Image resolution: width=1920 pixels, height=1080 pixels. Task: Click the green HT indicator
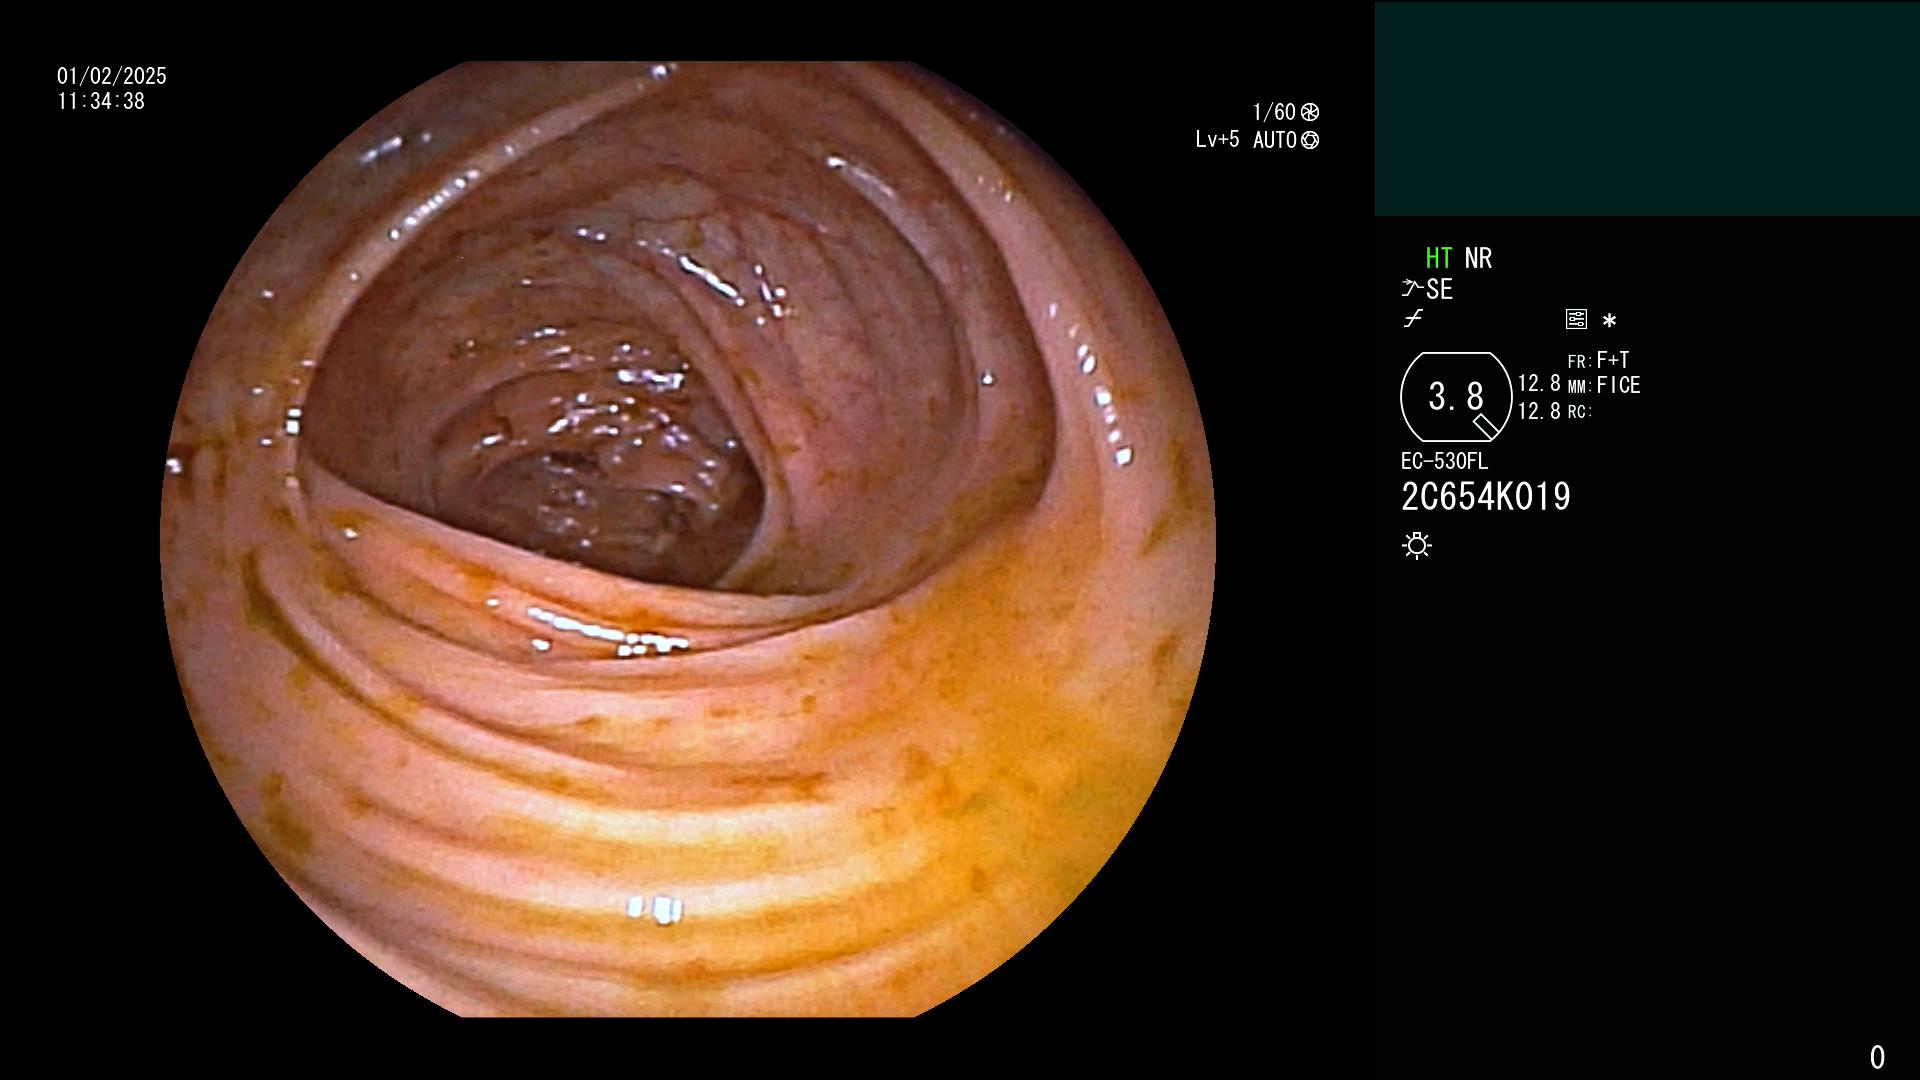1439,258
